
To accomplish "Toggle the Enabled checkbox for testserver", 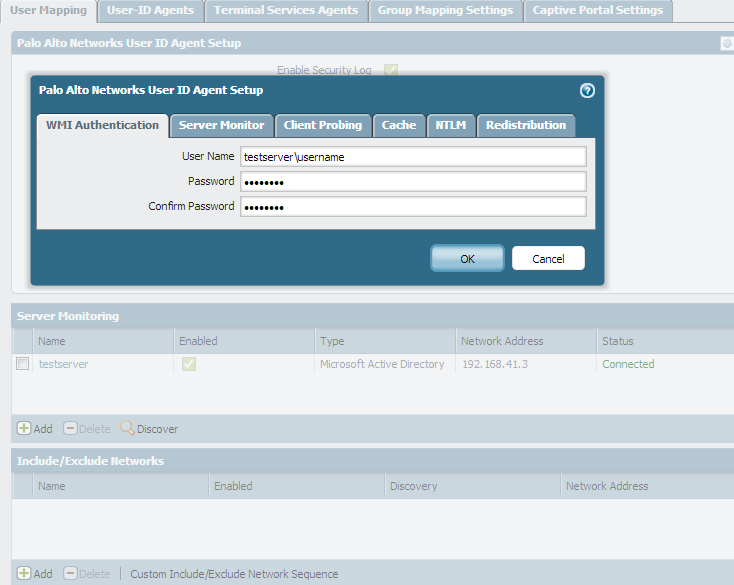I will pyautogui.click(x=189, y=364).
